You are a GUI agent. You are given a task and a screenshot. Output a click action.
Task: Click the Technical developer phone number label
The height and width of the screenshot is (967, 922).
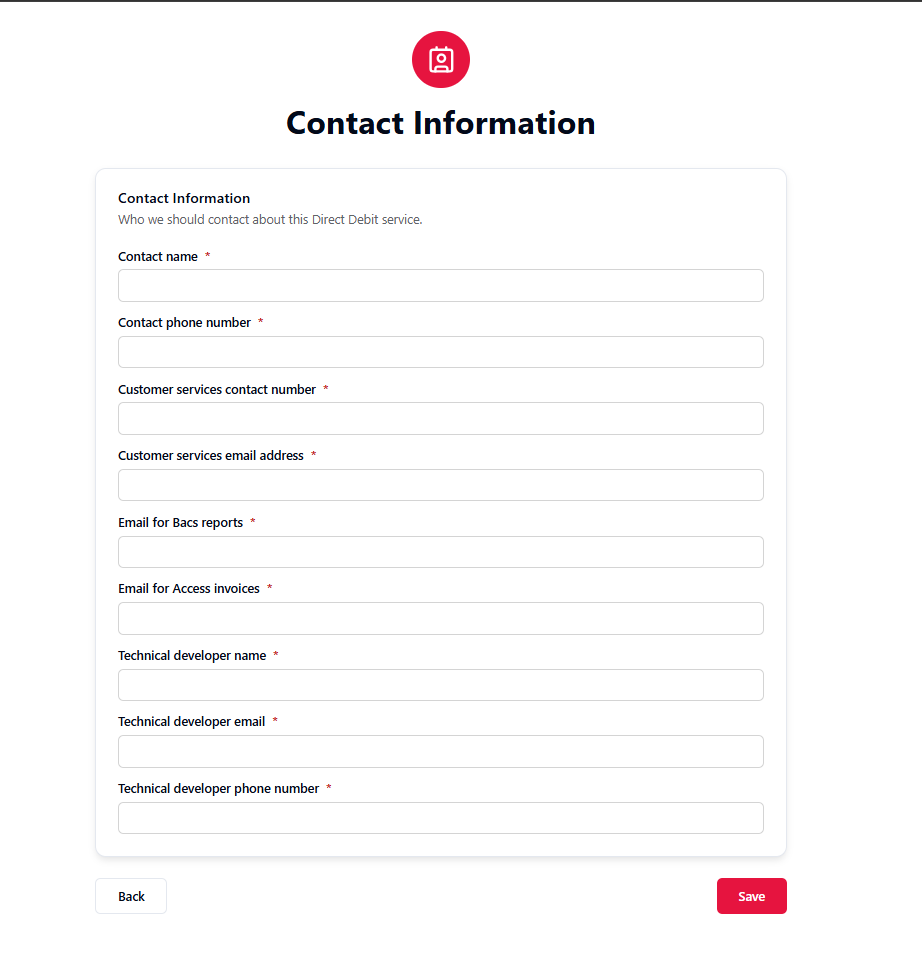click(218, 789)
